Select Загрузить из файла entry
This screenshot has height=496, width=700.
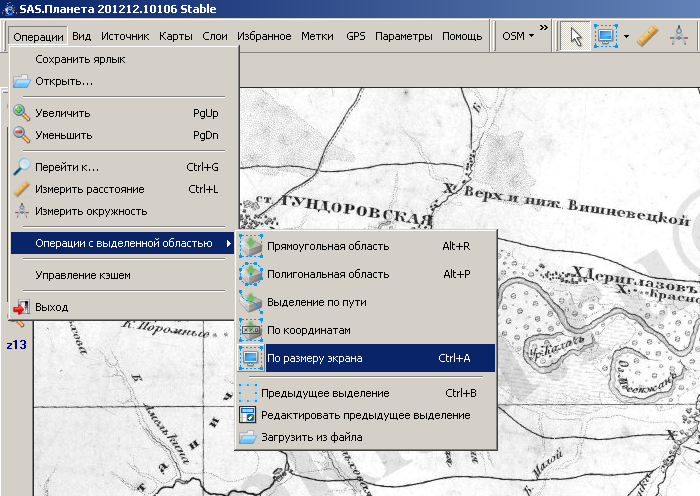(x=366, y=437)
